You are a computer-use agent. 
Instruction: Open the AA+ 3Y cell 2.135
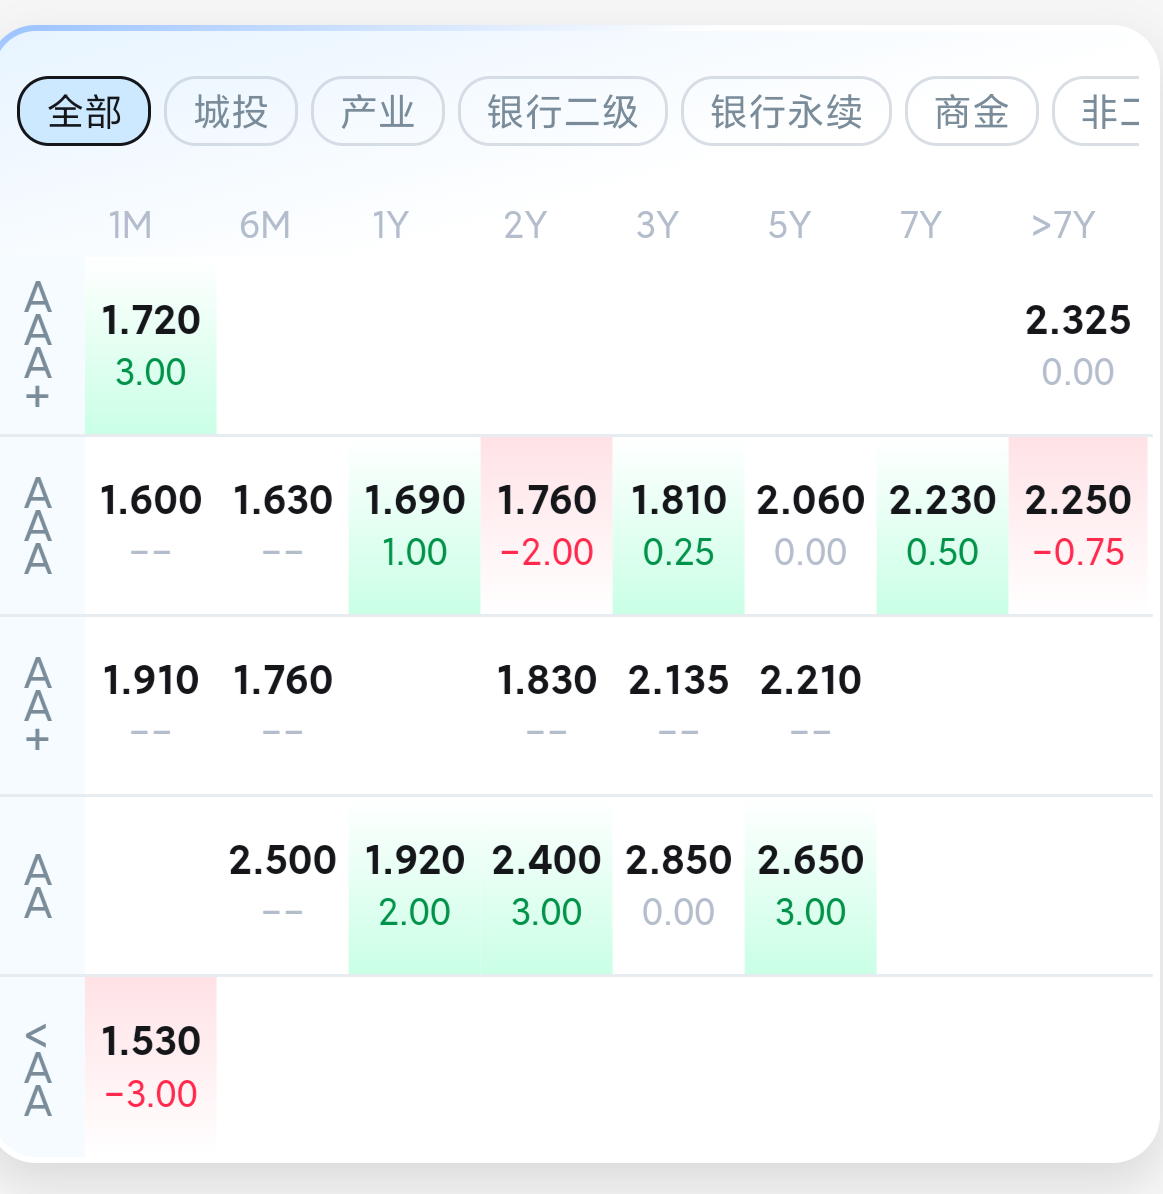coord(679,705)
